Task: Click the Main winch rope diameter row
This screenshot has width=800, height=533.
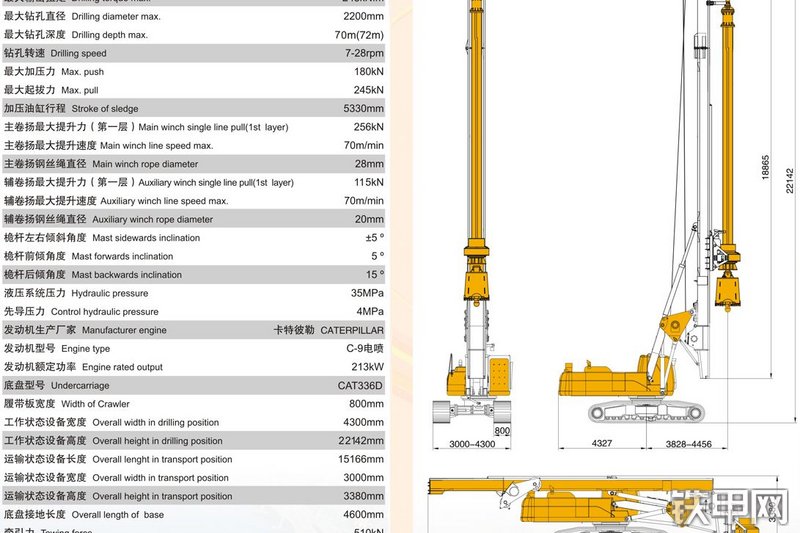Action: click(x=193, y=164)
